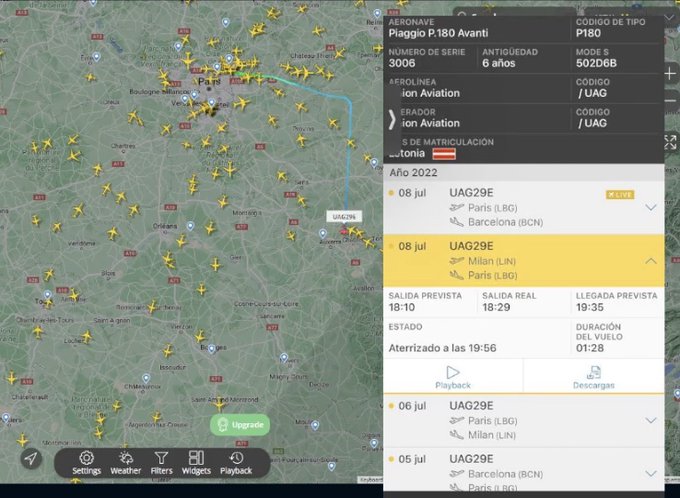Open Settings in the bottom map toolbar
Image resolution: width=680 pixels, height=498 pixels.
coord(86,463)
